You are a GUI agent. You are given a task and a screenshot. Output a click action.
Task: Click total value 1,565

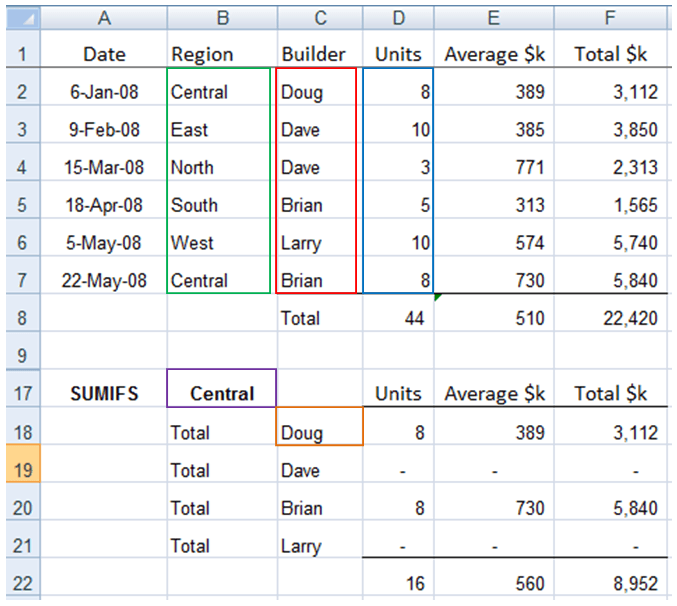[x=610, y=199]
